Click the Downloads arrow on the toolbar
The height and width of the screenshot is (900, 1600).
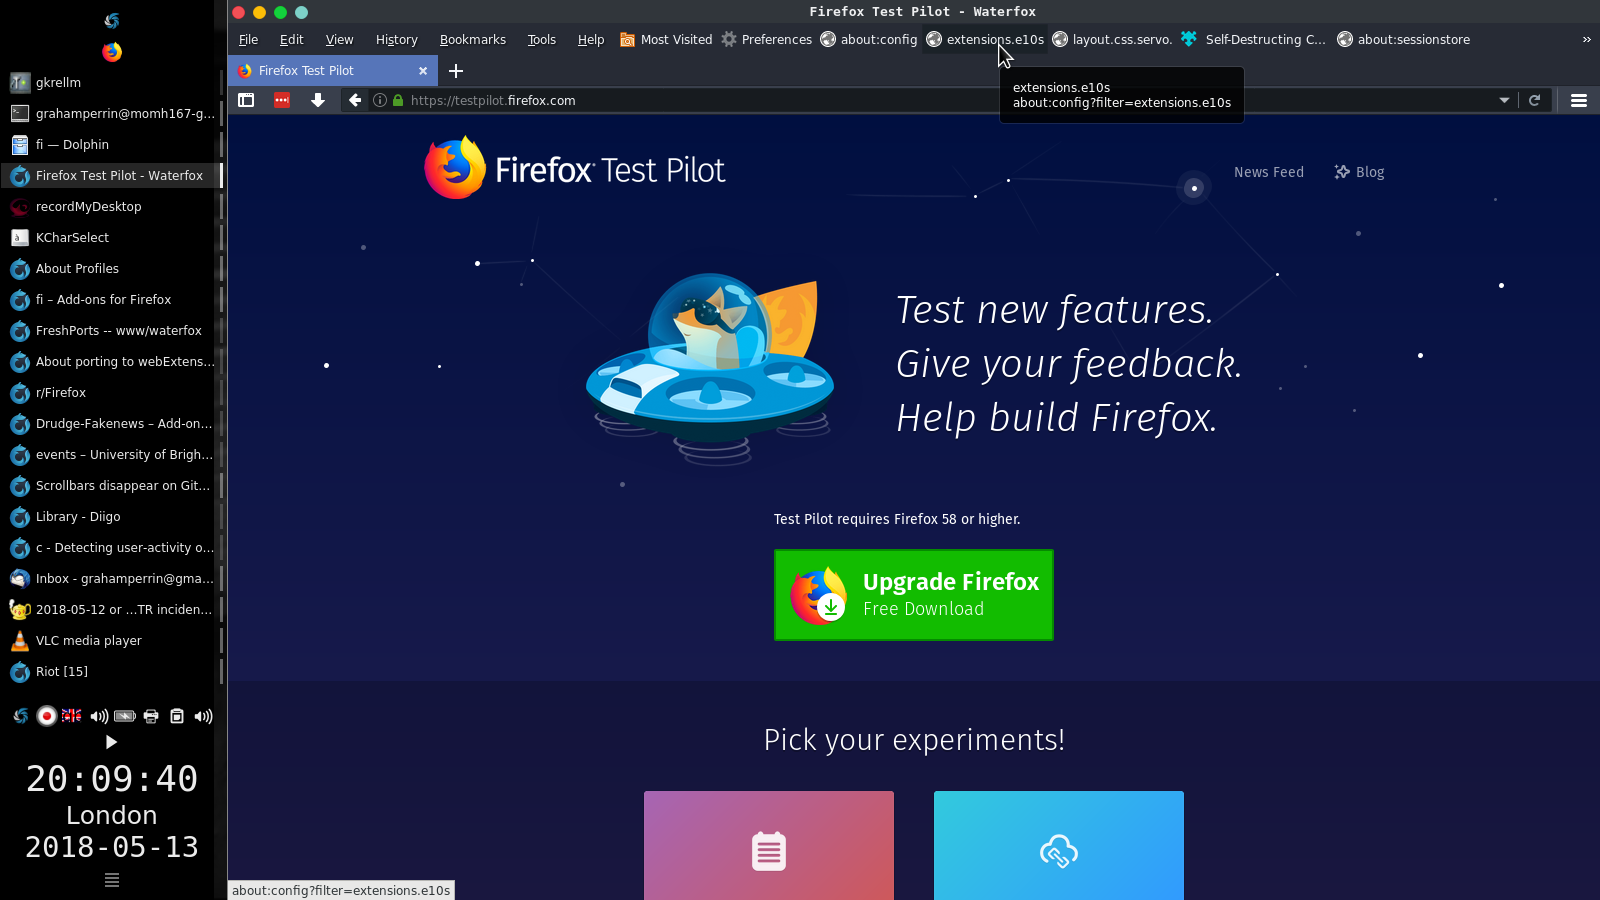318,100
